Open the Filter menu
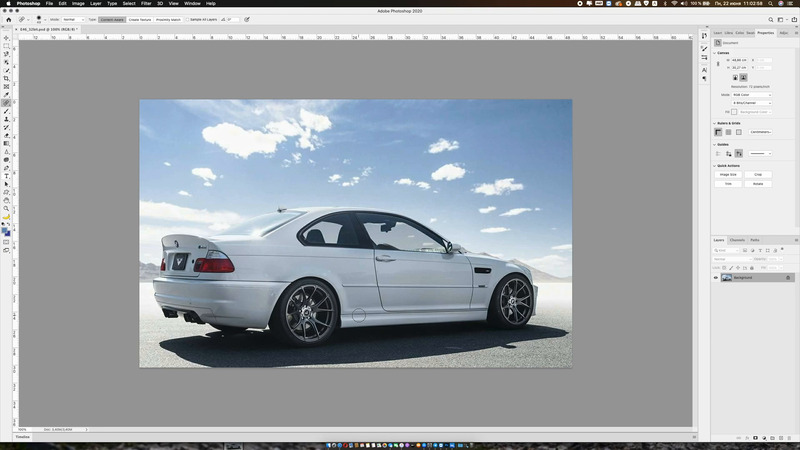The height and width of the screenshot is (450, 800). [146, 3]
